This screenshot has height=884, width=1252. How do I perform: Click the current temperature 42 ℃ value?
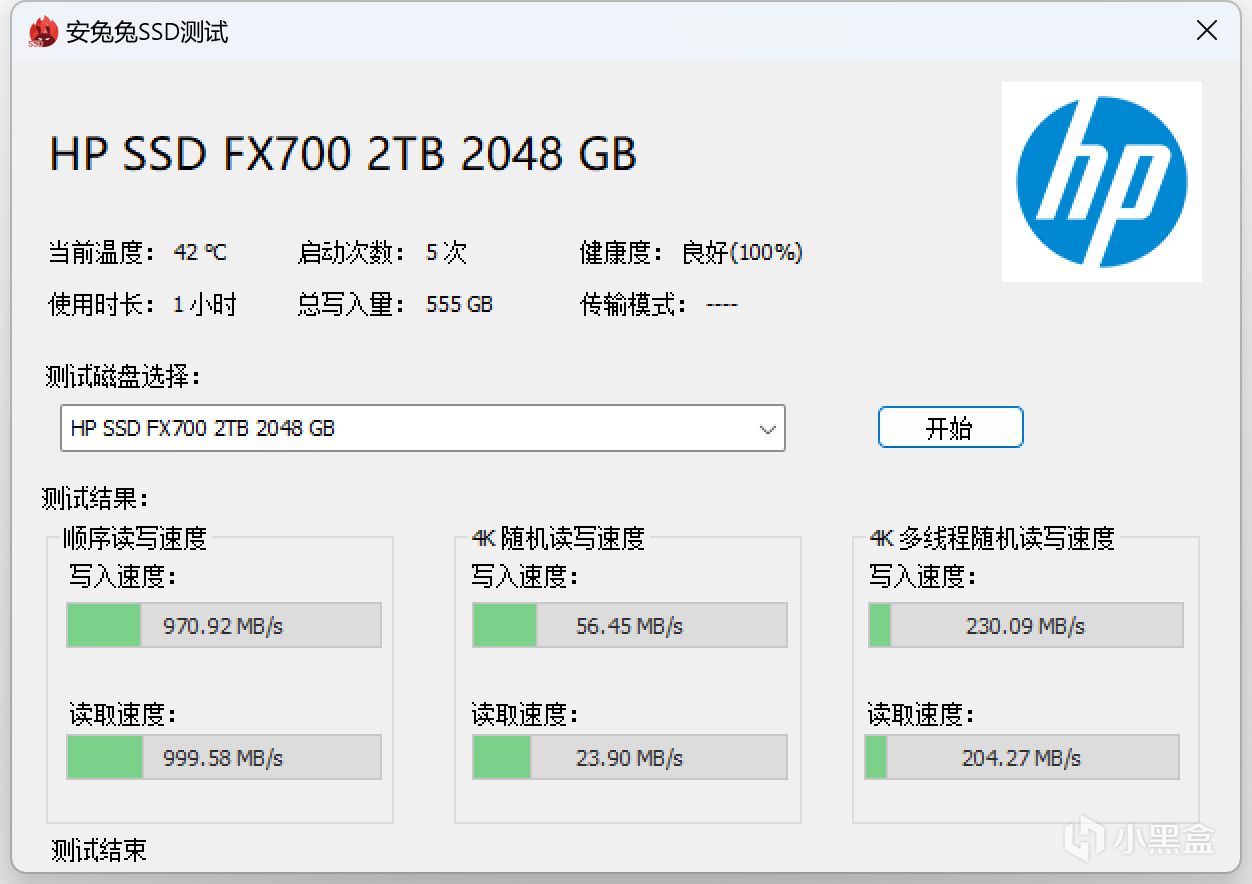(x=200, y=253)
